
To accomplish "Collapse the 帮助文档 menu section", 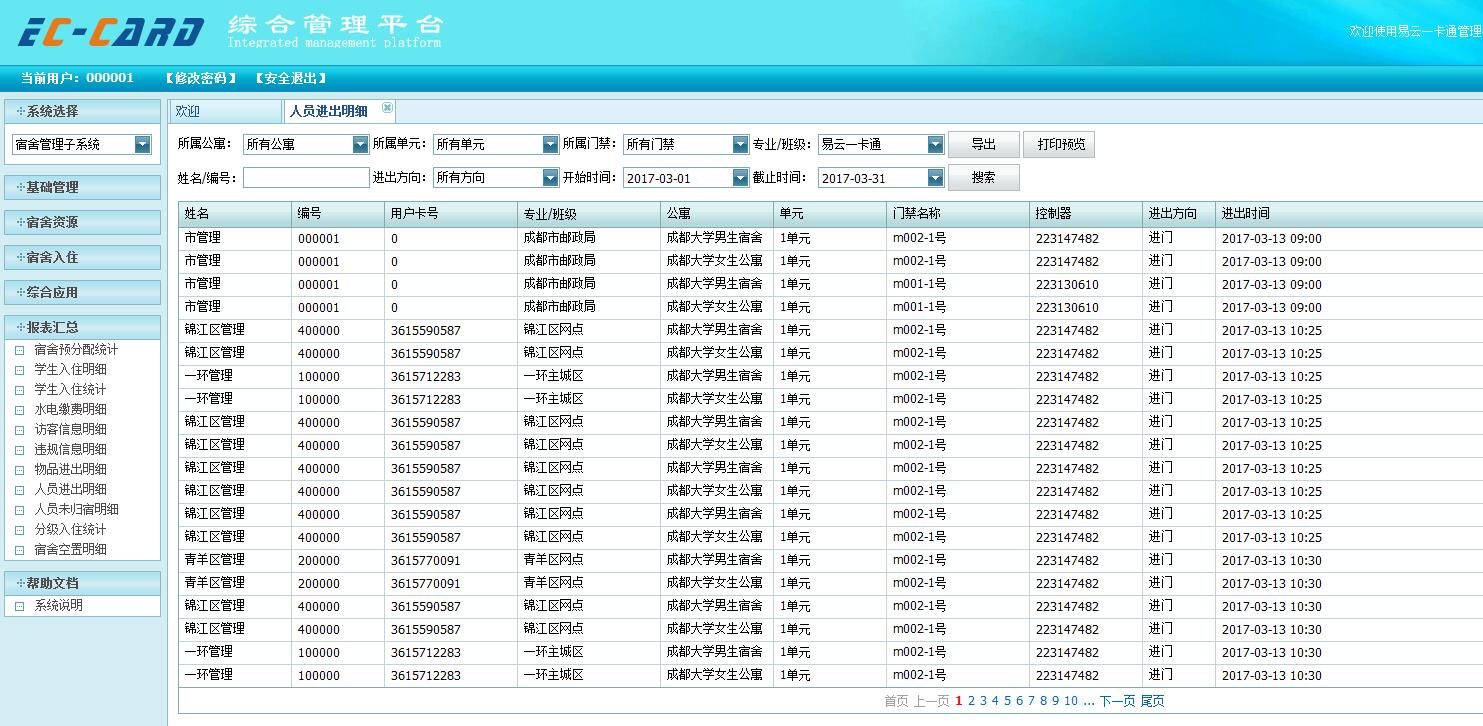I will point(82,583).
